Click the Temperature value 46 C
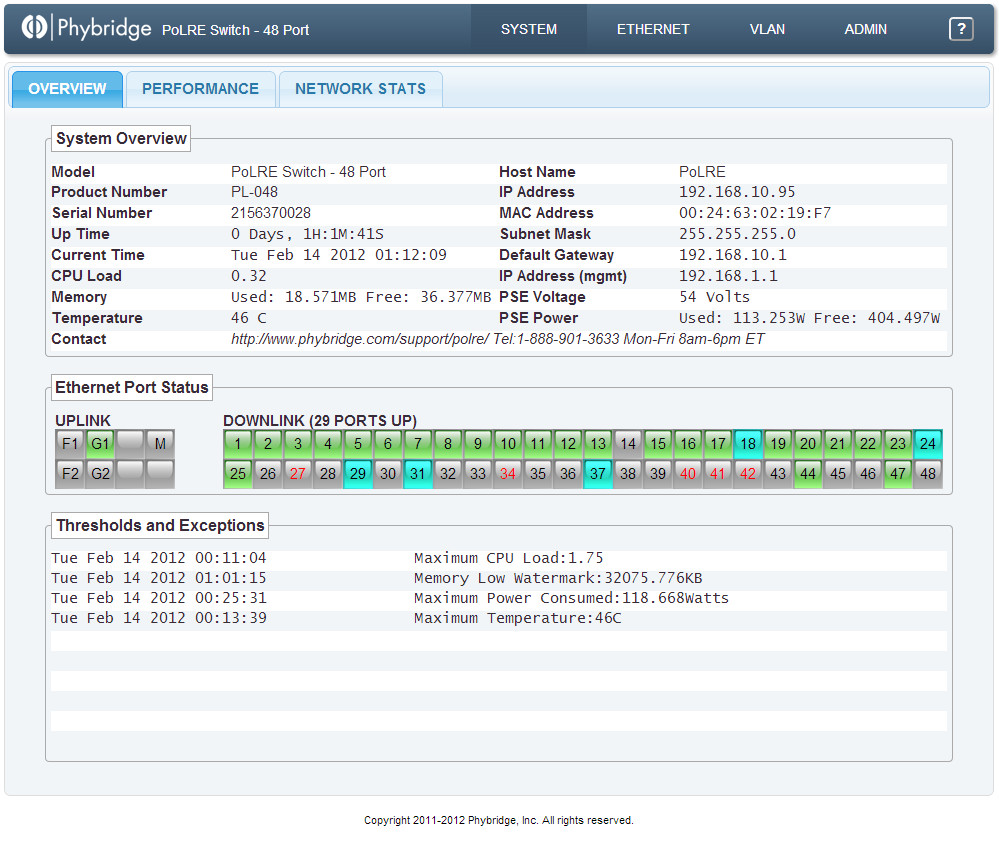 pyautogui.click(x=248, y=318)
